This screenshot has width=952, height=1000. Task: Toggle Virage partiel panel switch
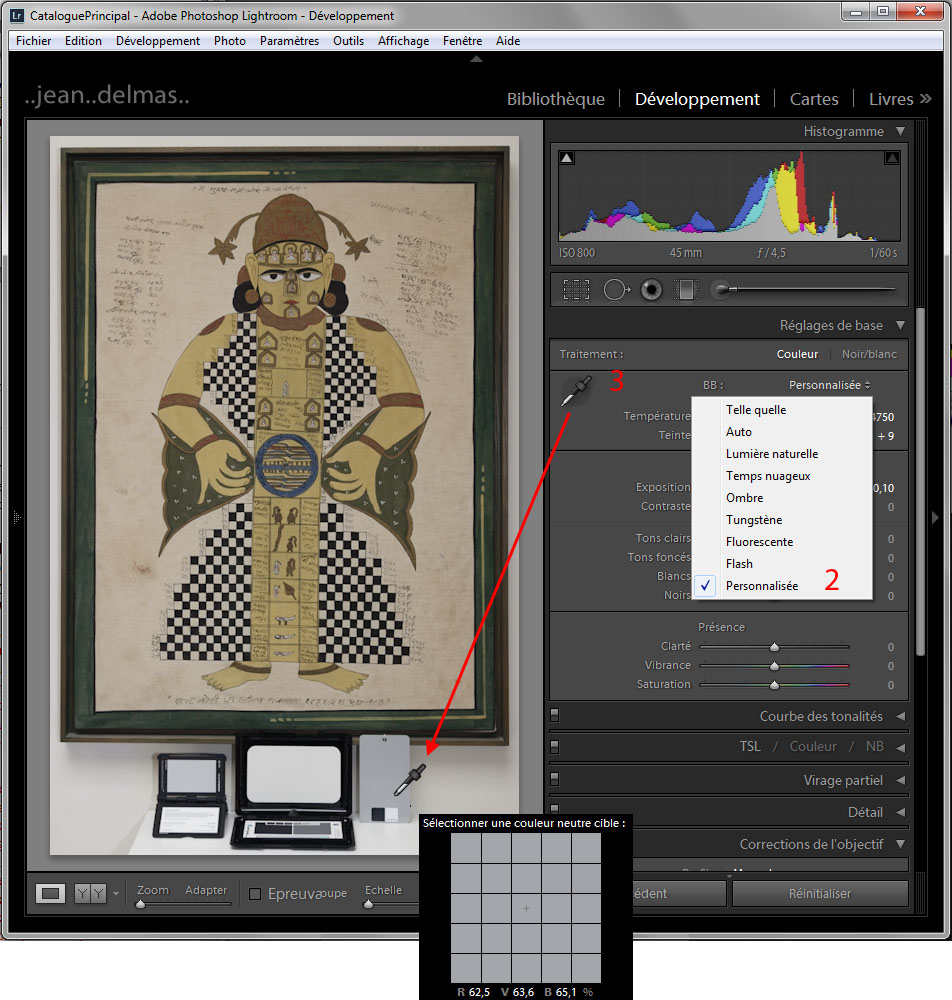click(555, 779)
